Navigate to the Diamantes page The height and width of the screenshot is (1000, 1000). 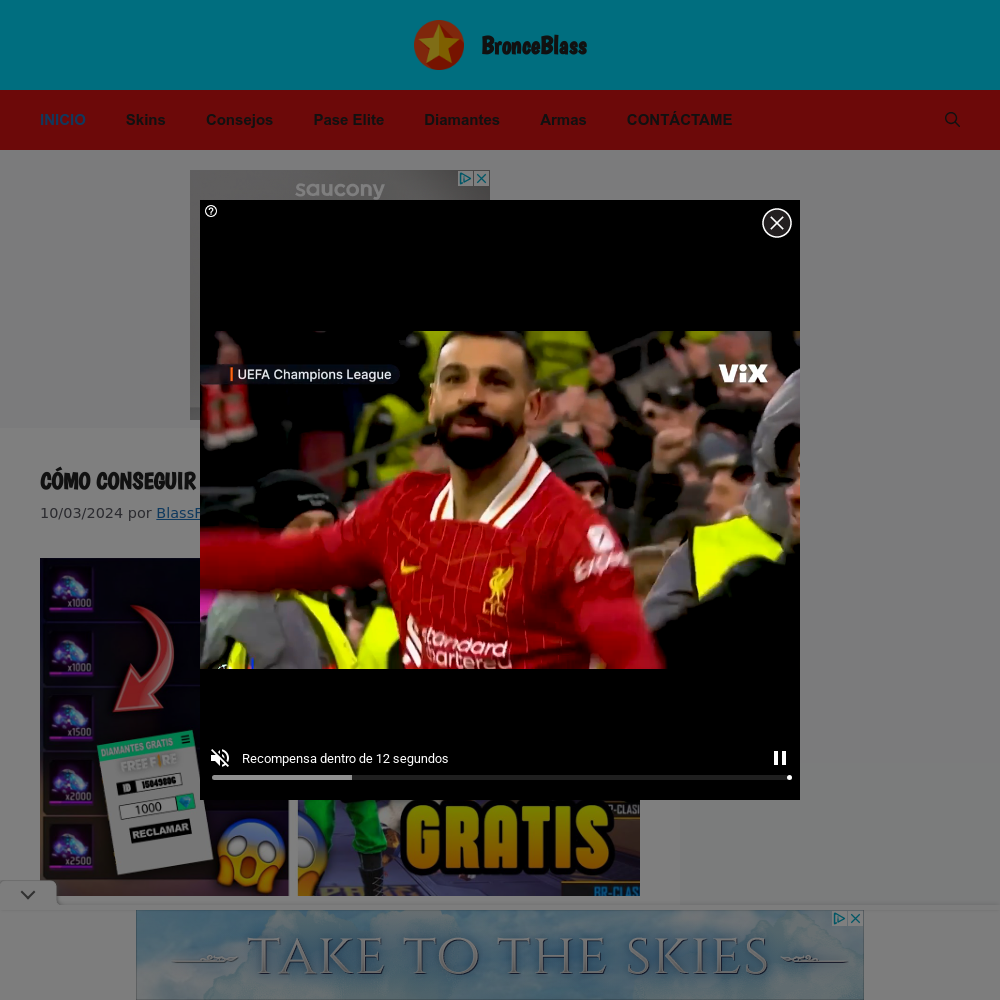pyautogui.click(x=462, y=120)
